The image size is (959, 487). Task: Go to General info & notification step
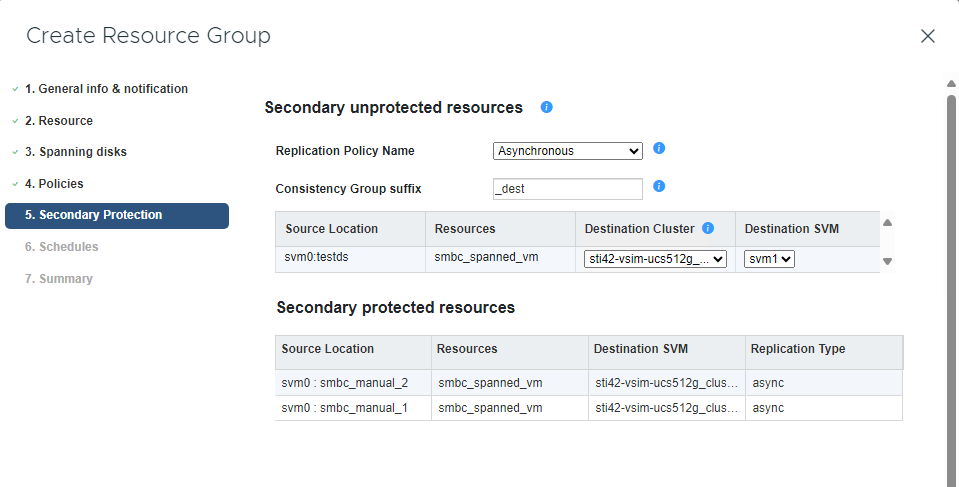106,89
